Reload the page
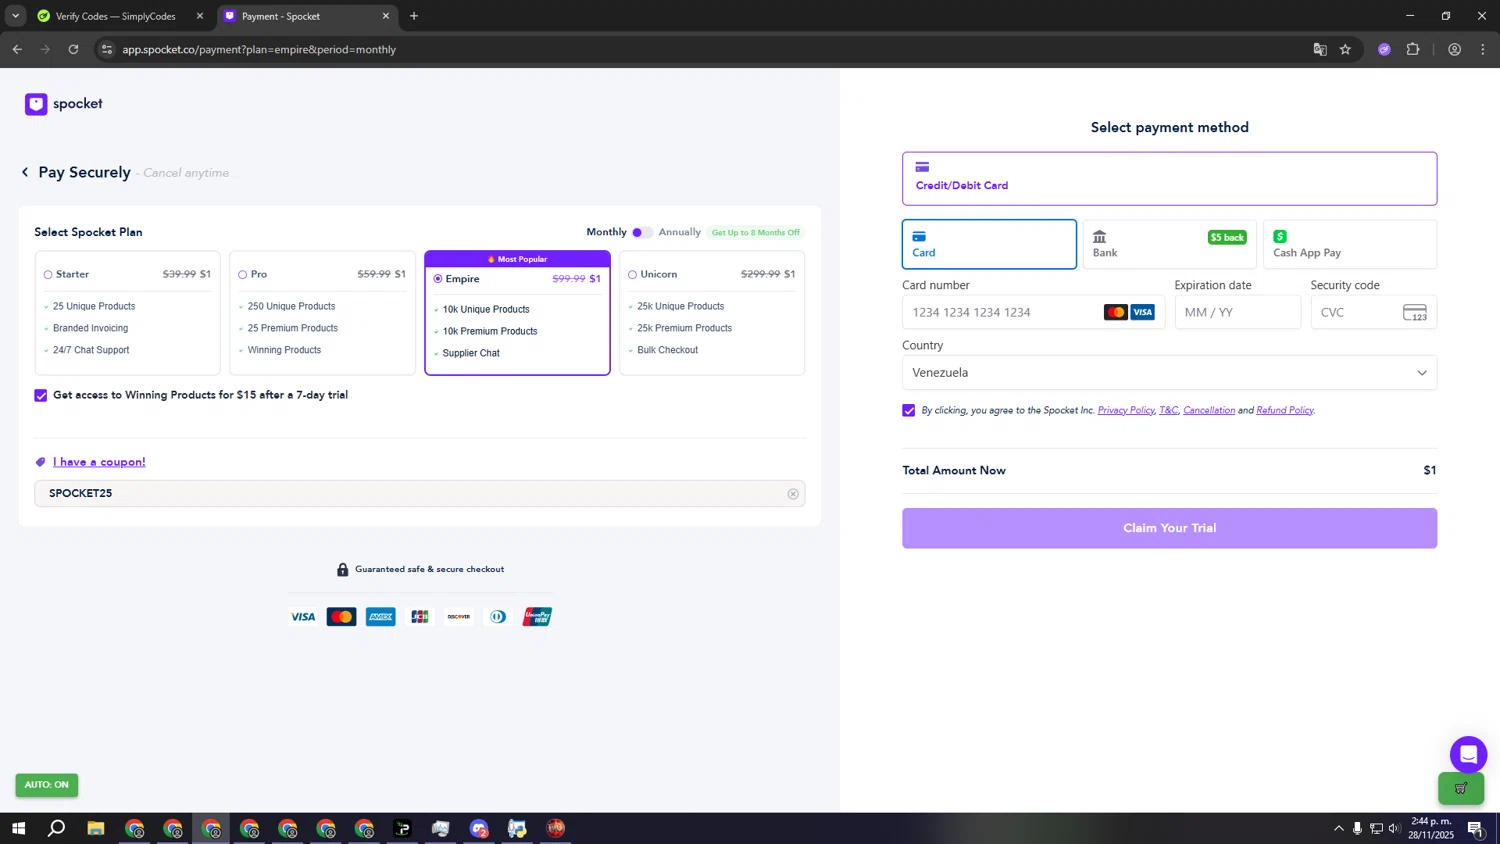The width and height of the screenshot is (1500, 844). (73, 49)
